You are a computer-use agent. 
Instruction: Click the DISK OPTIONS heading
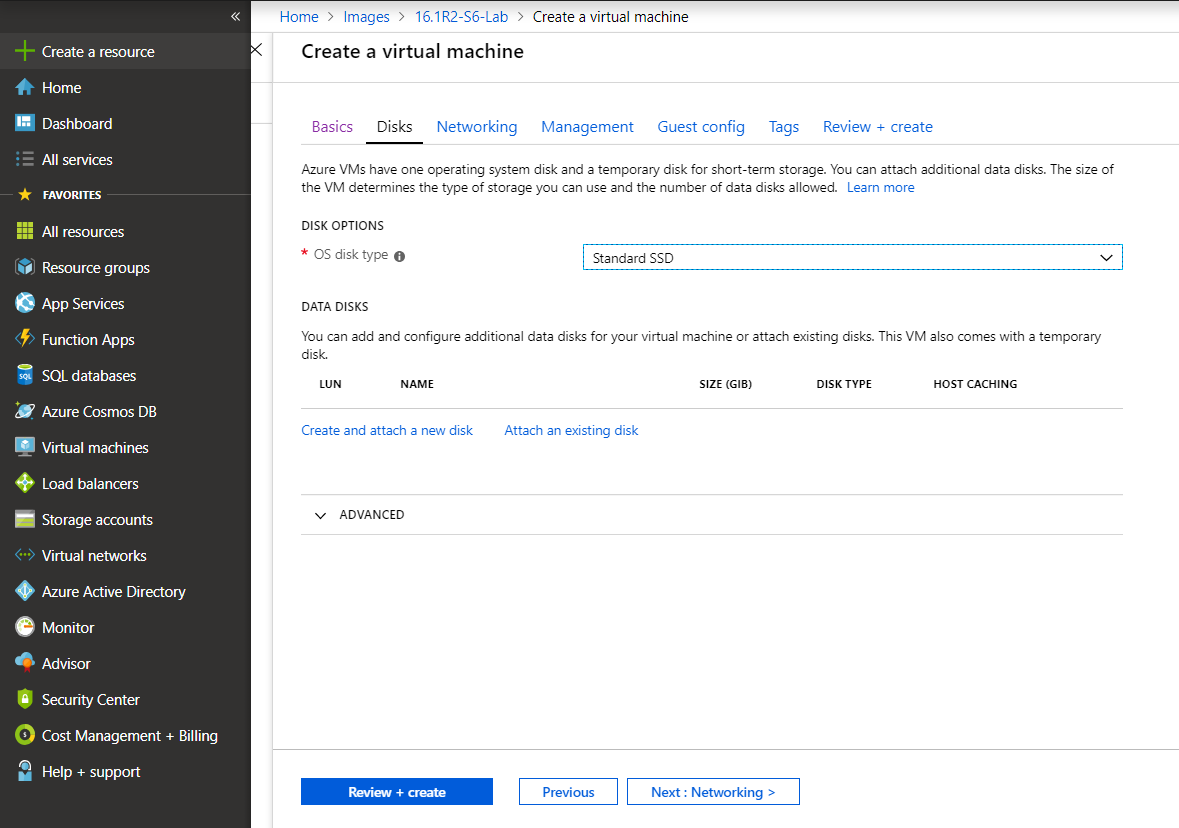click(342, 226)
